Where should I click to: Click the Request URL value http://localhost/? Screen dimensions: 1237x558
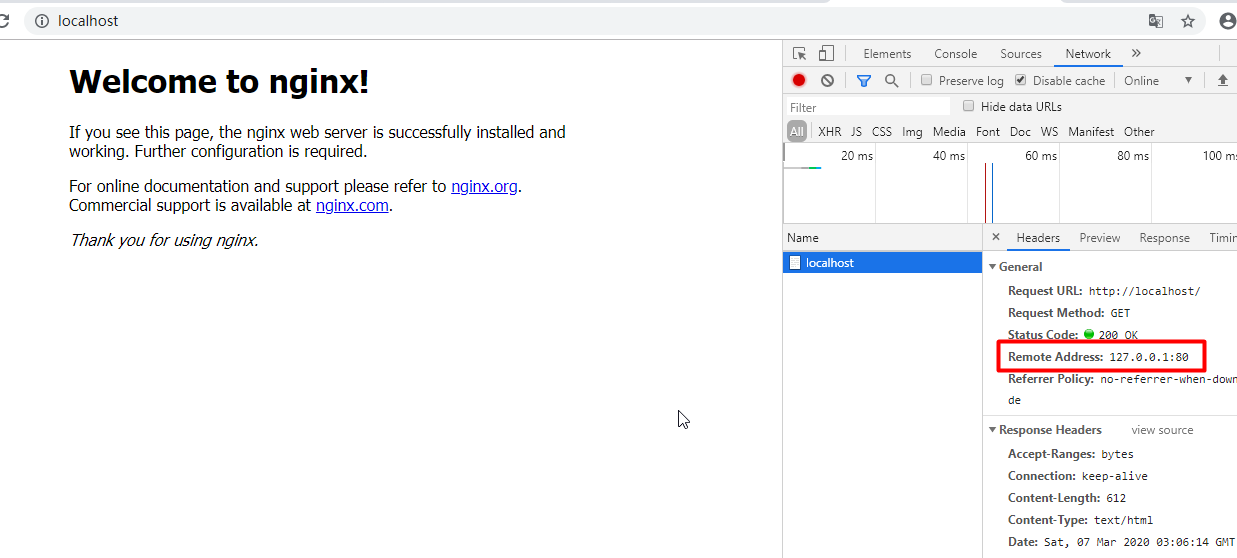[1144, 291]
